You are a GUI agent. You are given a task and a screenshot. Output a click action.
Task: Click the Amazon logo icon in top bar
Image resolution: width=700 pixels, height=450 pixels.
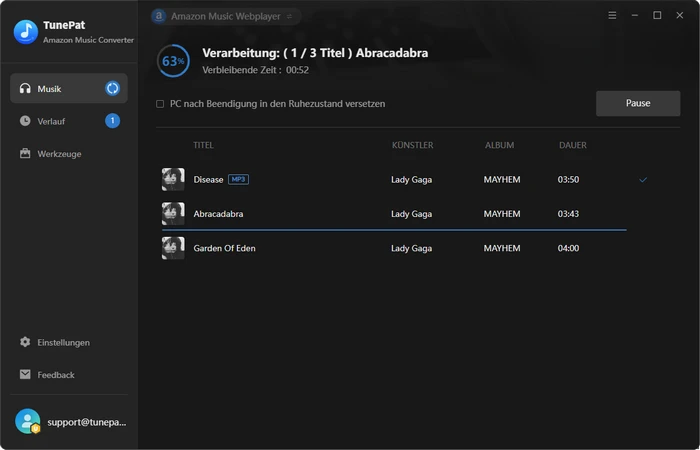(159, 17)
